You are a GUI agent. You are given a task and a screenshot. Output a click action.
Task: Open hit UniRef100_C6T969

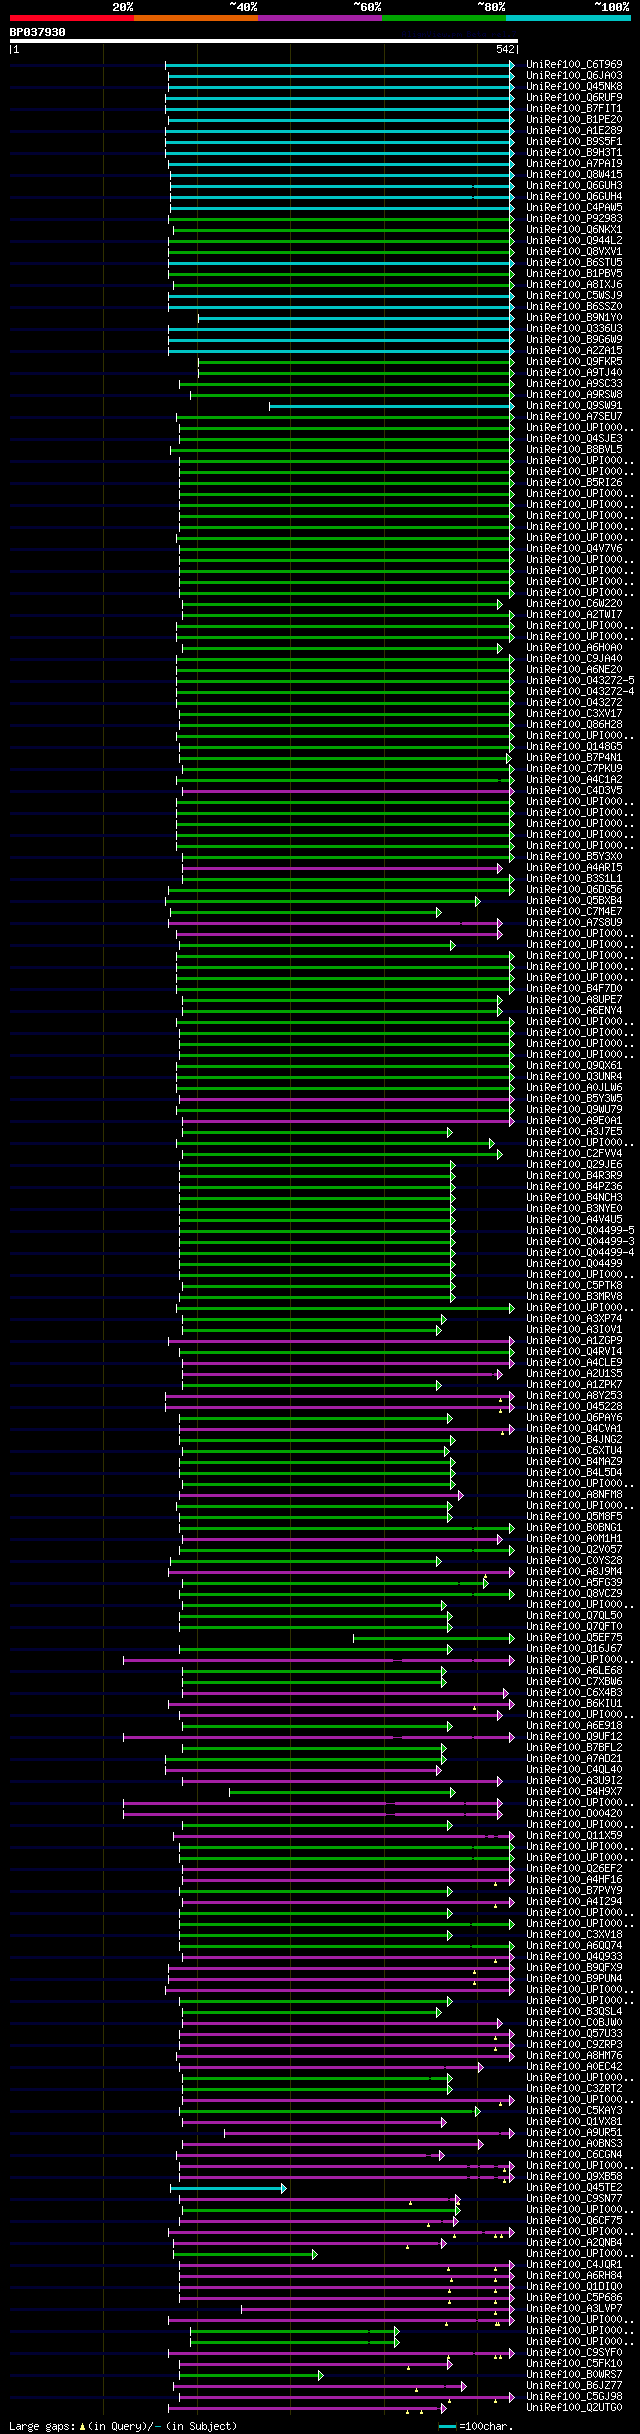point(574,65)
